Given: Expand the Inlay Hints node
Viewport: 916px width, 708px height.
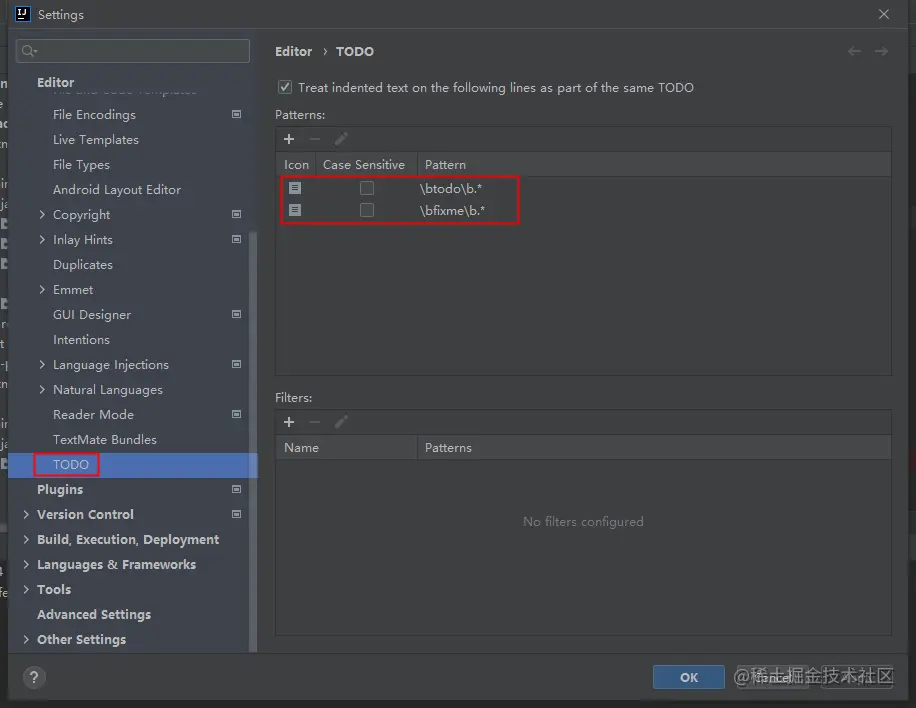Looking at the screenshot, I should 42,240.
